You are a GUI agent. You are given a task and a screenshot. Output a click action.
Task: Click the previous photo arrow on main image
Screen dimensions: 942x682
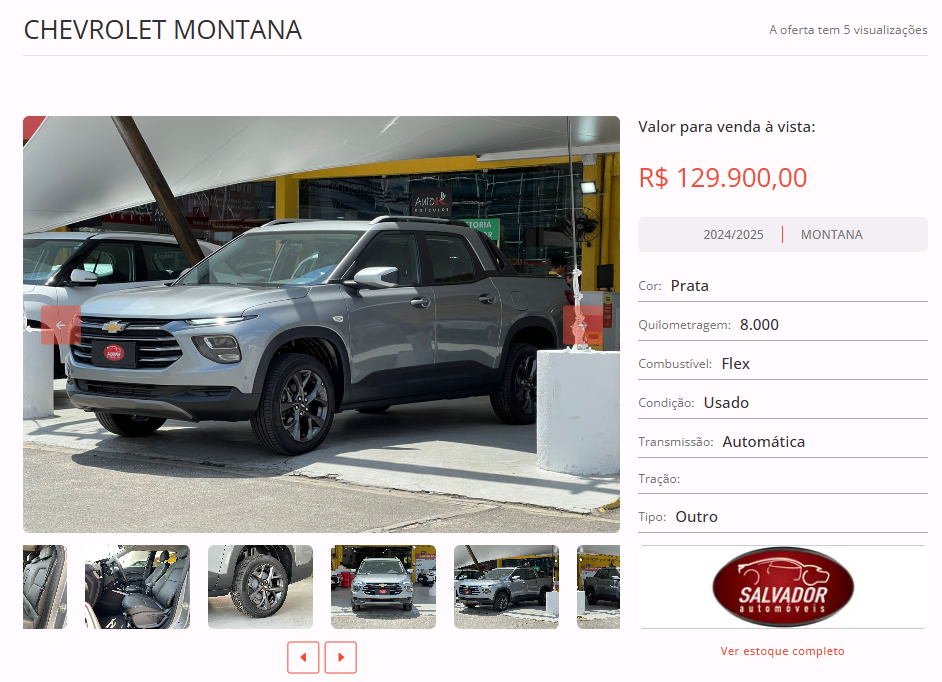click(61, 325)
